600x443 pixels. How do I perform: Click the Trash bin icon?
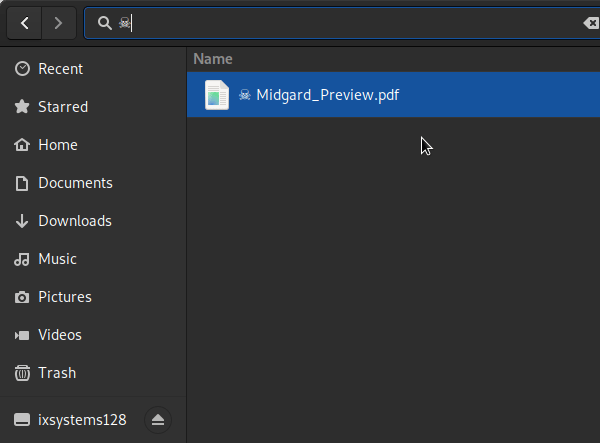coord(22,373)
